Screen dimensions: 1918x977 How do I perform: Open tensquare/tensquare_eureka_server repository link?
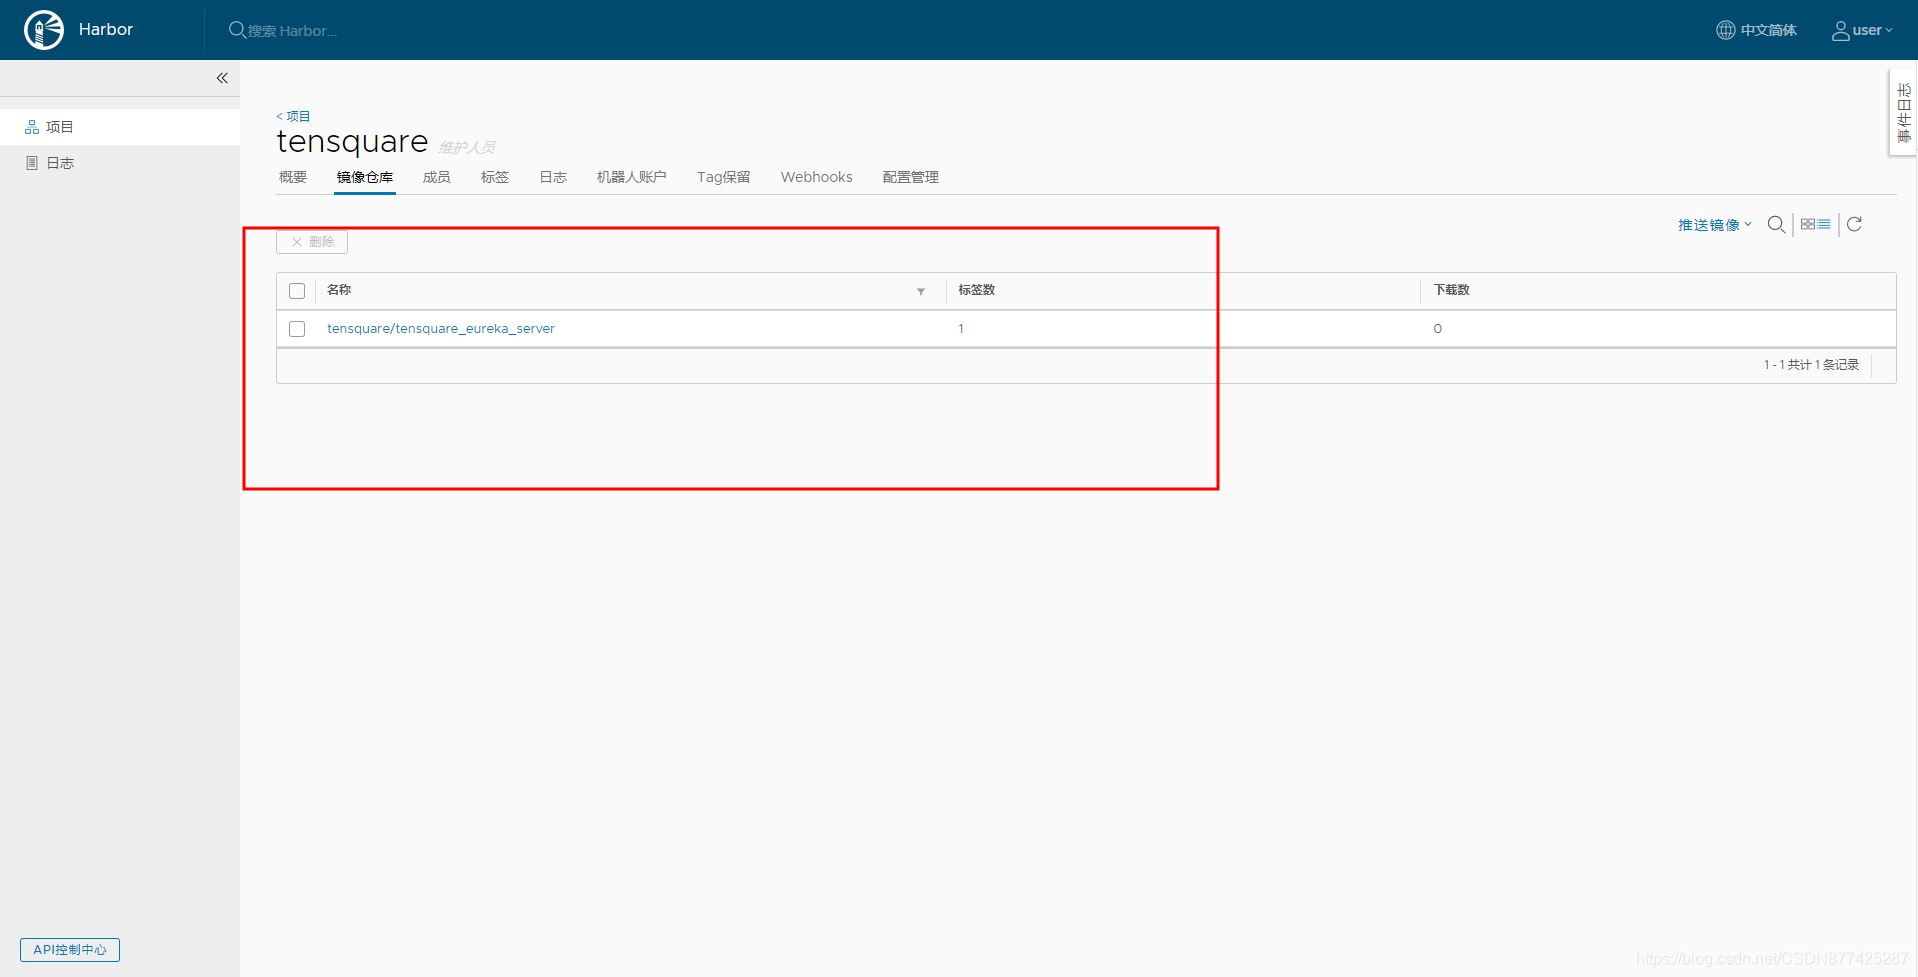(x=441, y=329)
